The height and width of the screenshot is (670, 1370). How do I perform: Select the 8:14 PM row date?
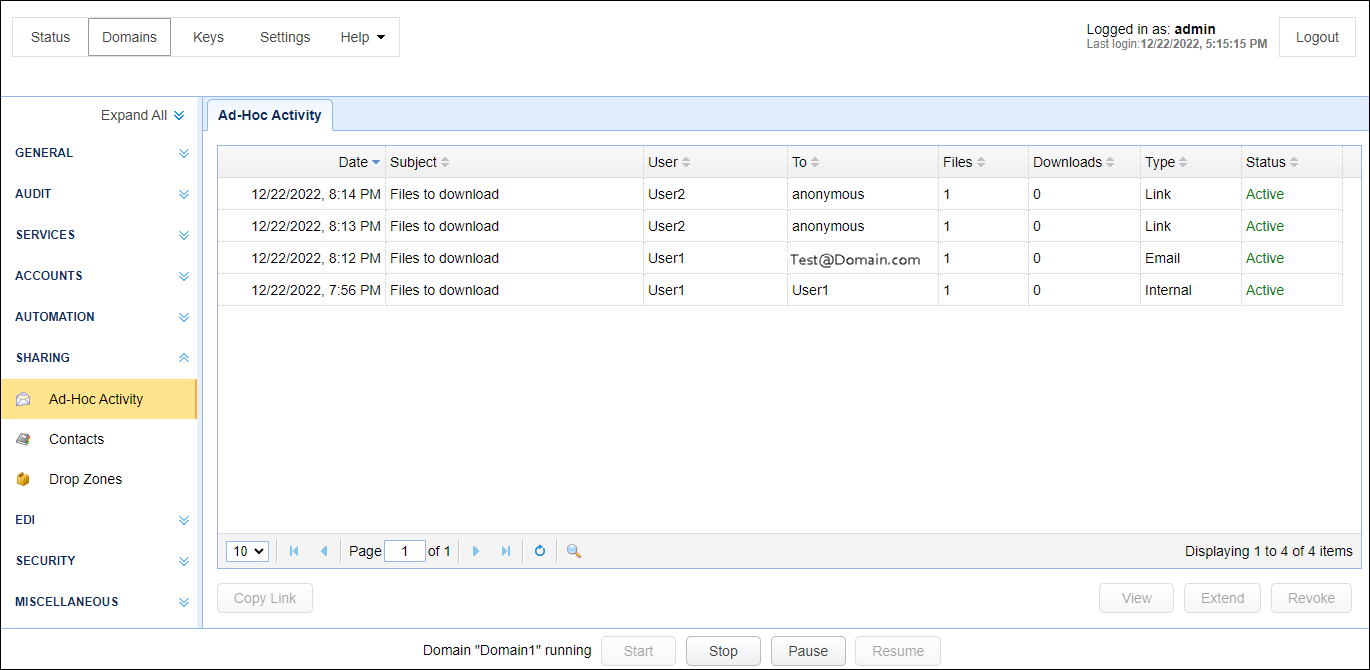(x=316, y=194)
